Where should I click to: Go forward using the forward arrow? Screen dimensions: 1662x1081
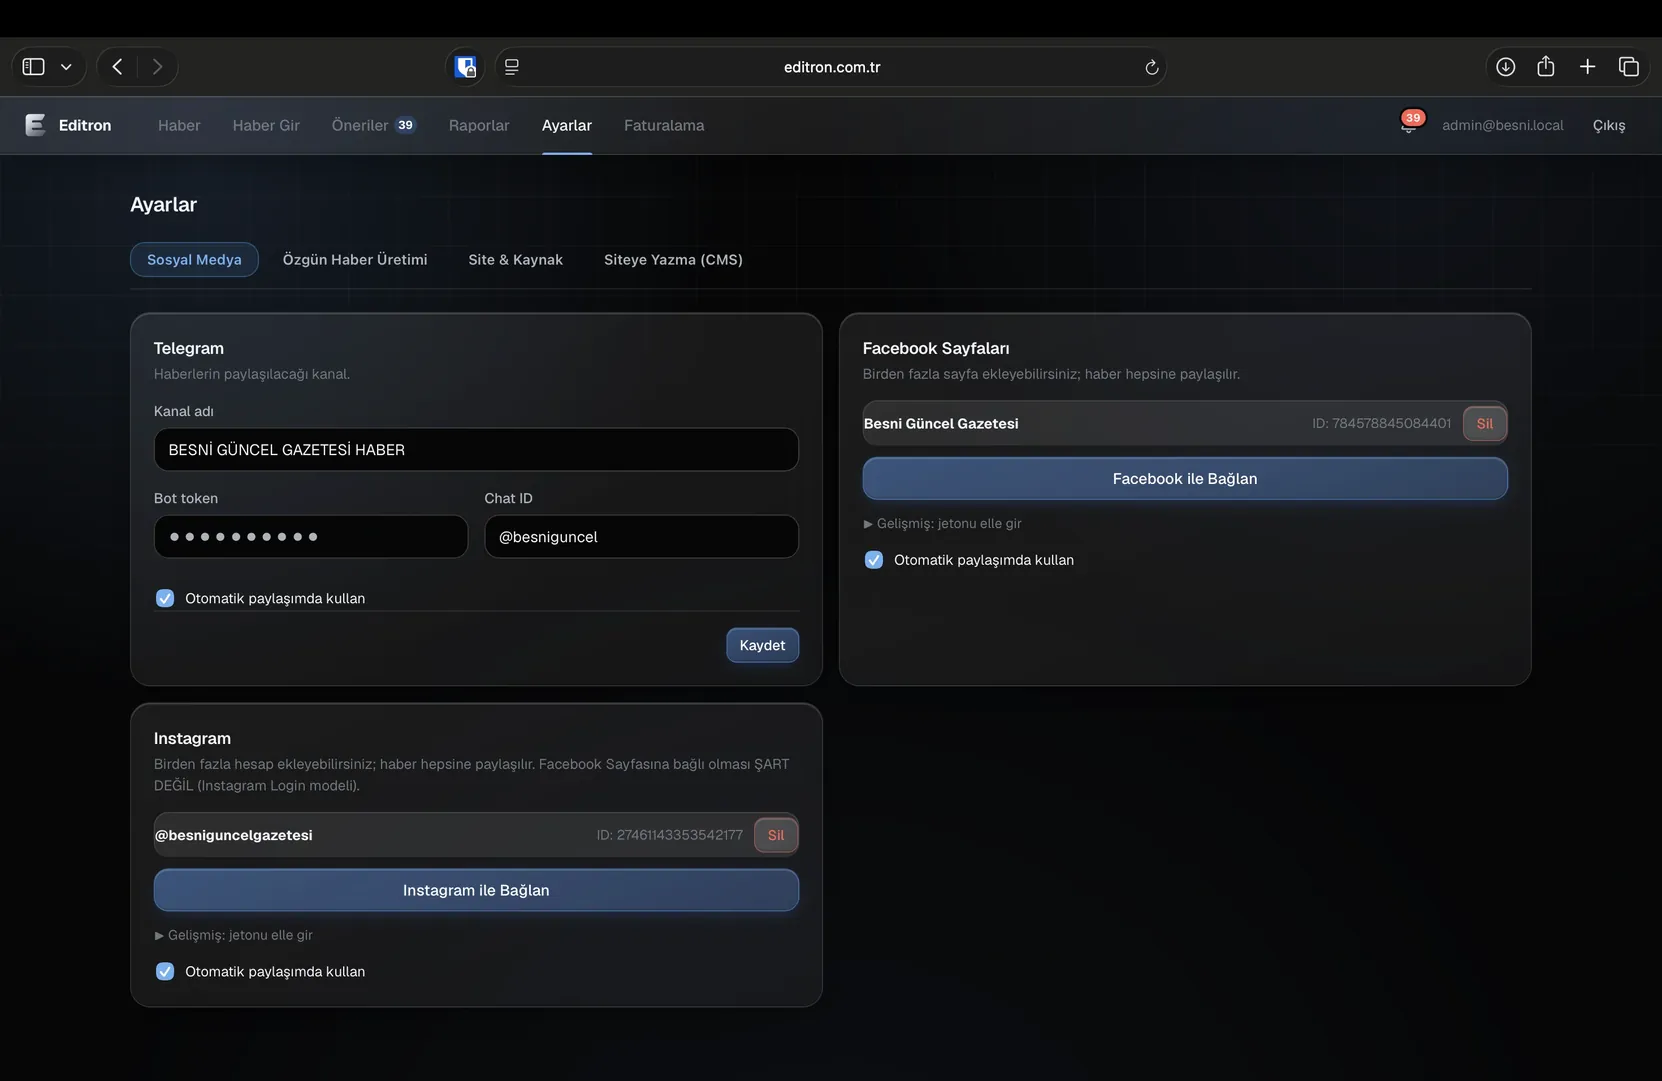point(157,67)
